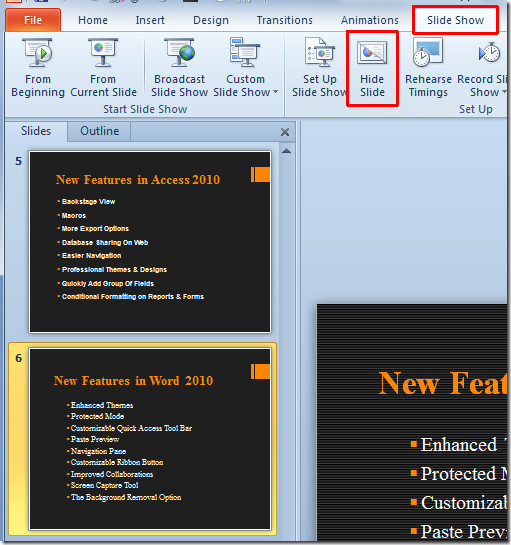Viewport: 511px width, 545px height.
Task: Open Set Up Slide Show dialog
Action: point(319,68)
